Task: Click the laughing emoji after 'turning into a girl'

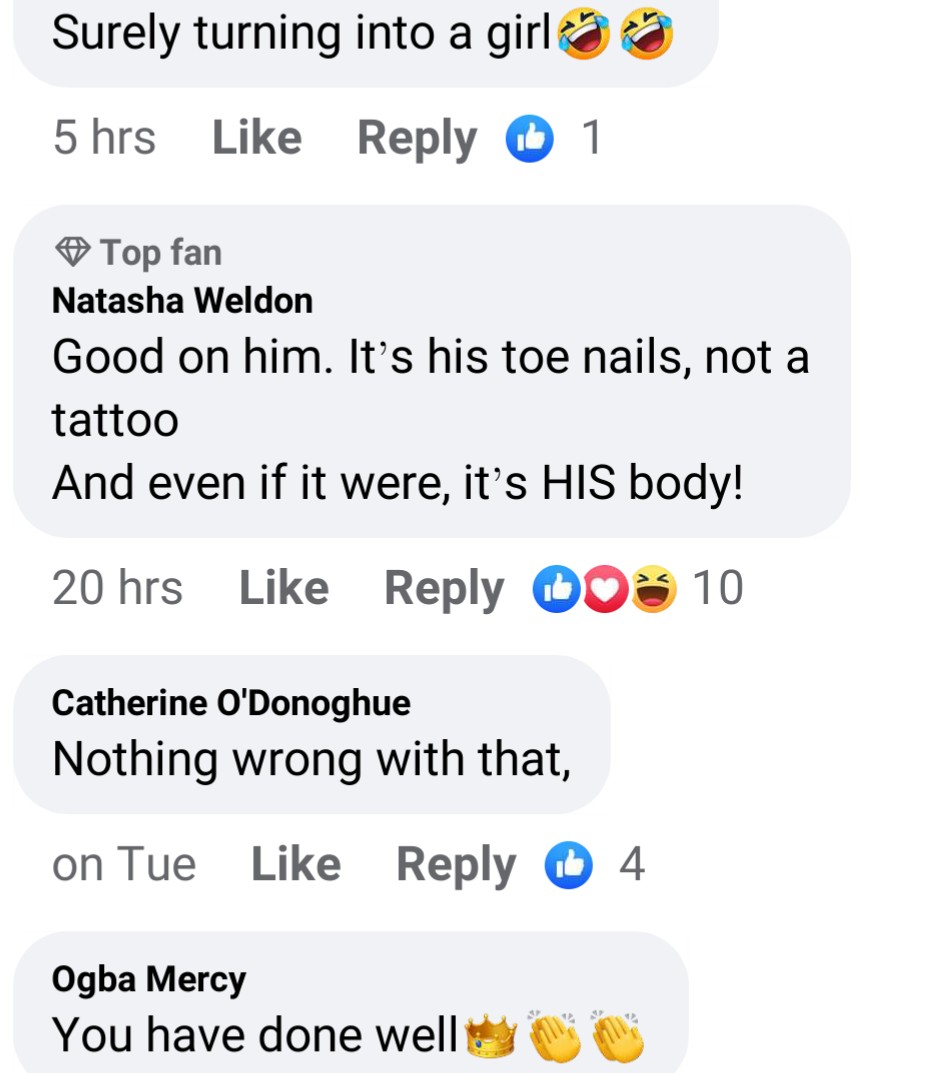Action: tap(586, 35)
